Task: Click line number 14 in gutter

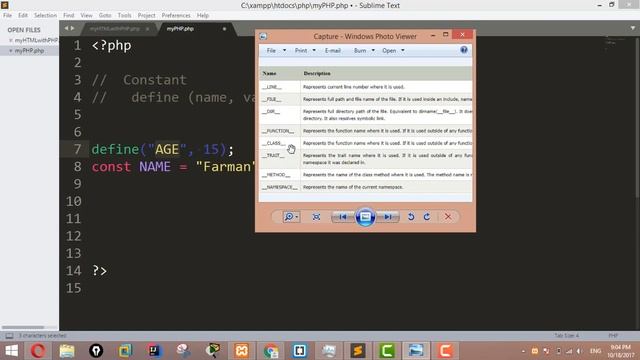Action: pos(73,271)
